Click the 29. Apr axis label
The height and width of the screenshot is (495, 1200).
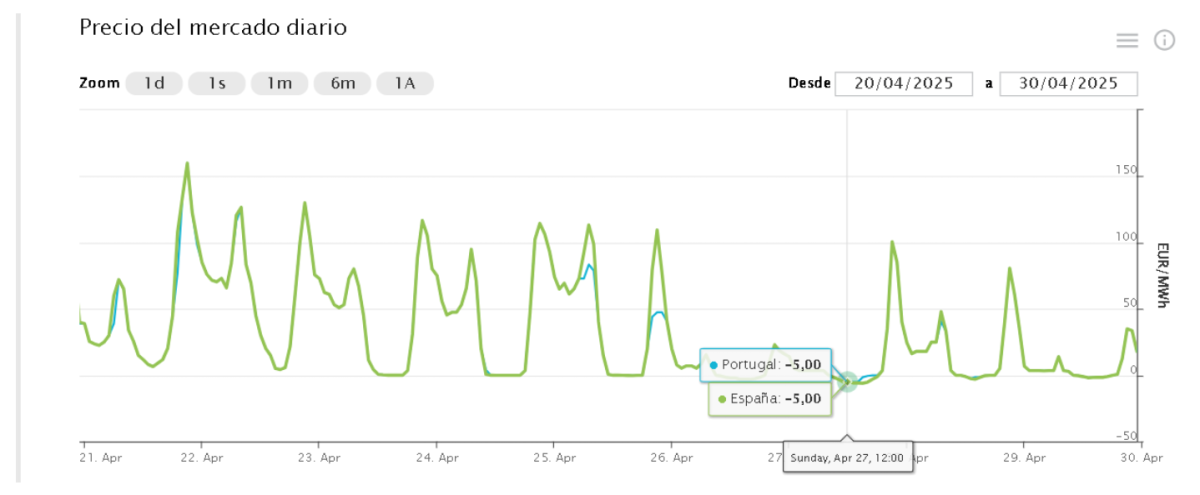pos(1023,457)
